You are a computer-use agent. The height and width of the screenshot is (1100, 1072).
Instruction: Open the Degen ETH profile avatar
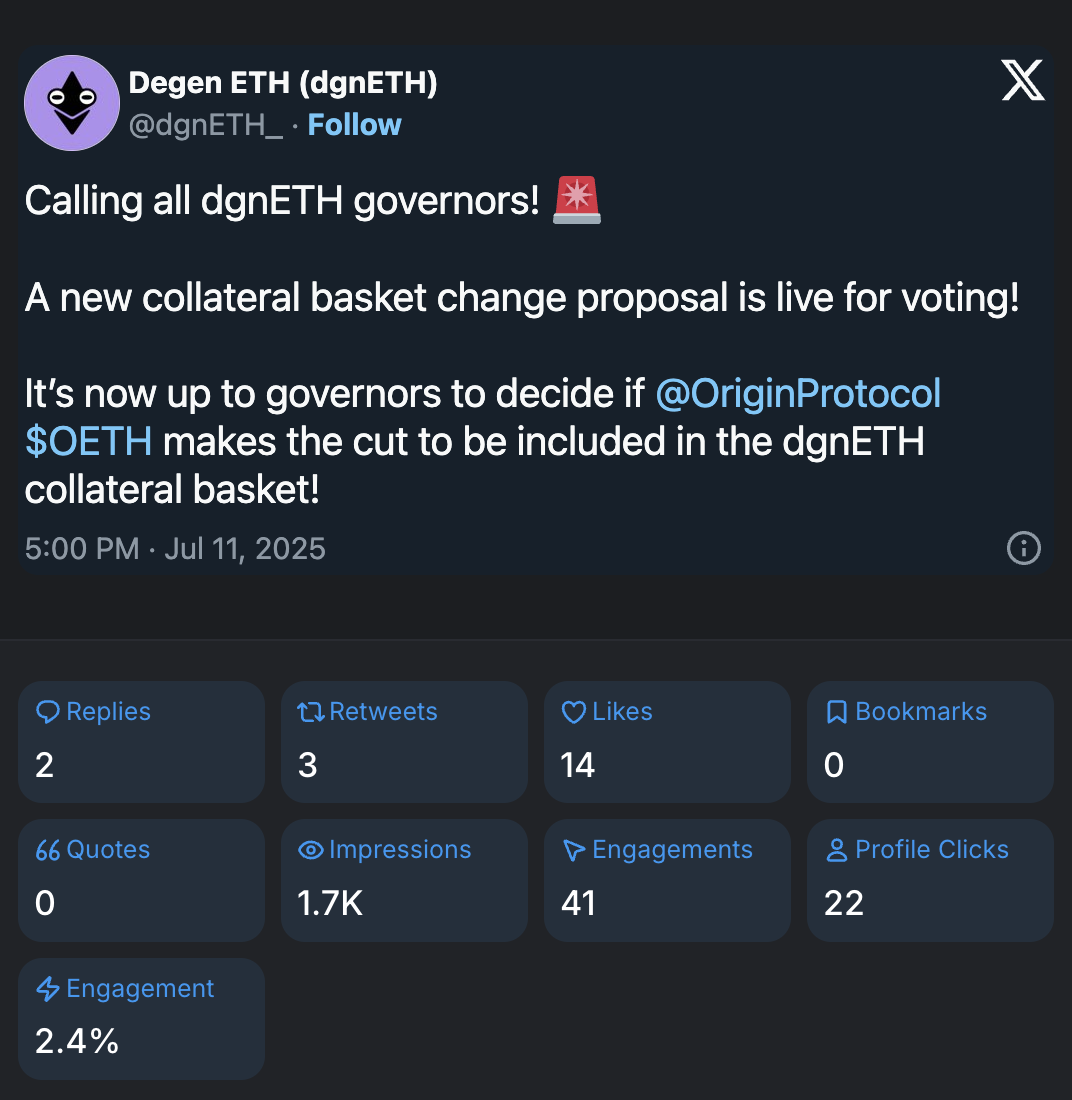[72, 103]
